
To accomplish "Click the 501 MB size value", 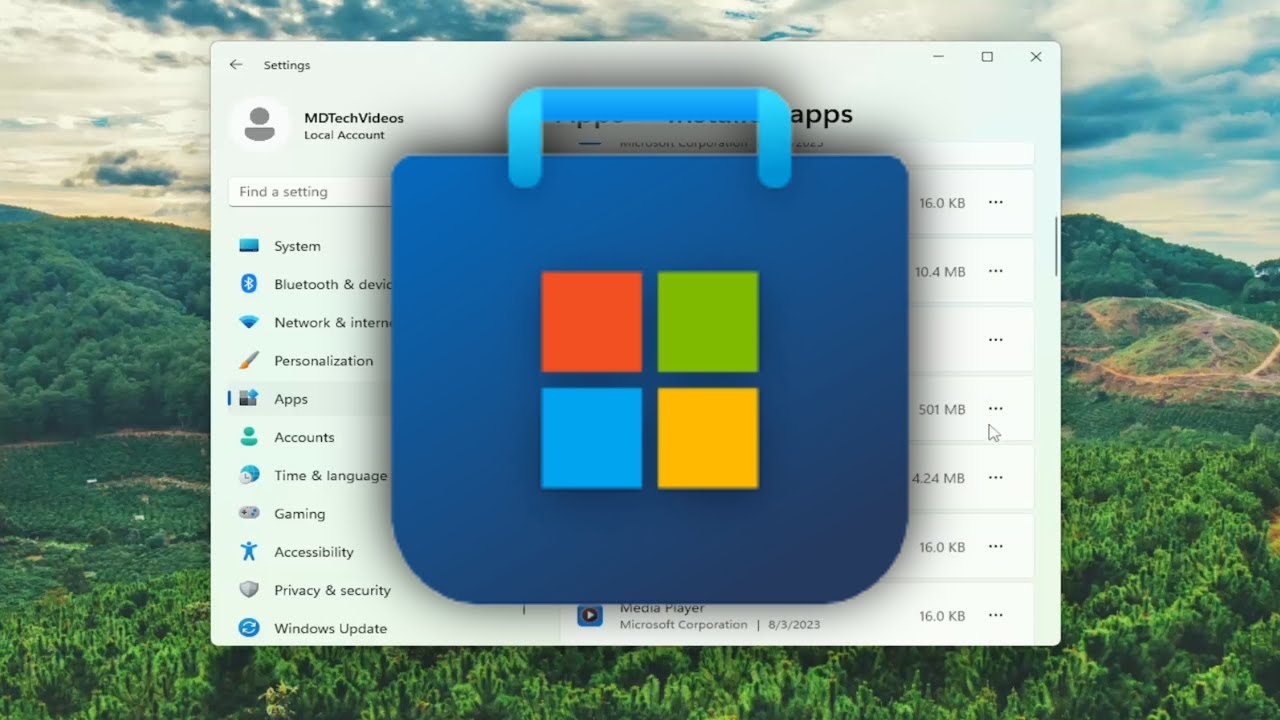I will (942, 409).
